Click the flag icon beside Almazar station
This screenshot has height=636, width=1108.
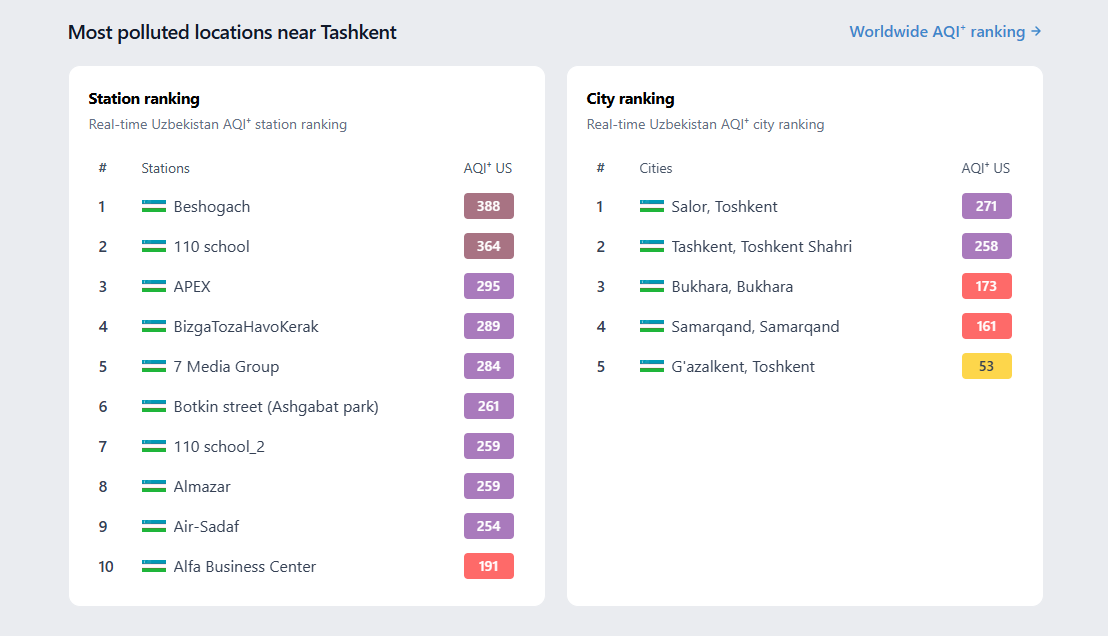pos(153,486)
